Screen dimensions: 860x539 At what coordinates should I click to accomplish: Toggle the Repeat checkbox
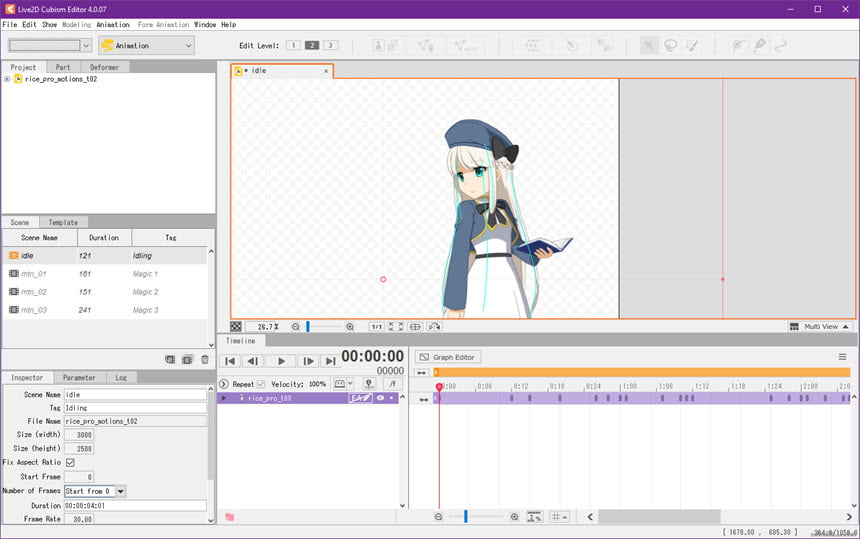click(x=261, y=384)
